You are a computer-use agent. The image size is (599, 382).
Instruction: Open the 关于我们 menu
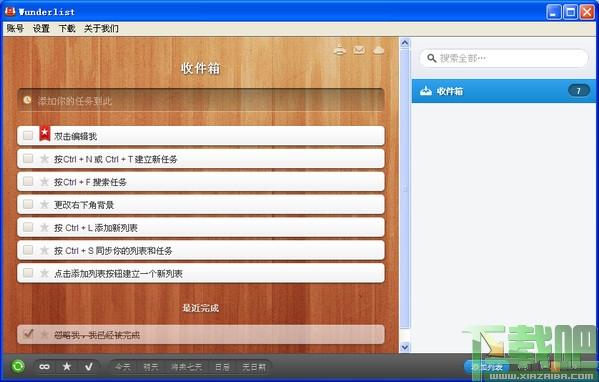(101, 28)
